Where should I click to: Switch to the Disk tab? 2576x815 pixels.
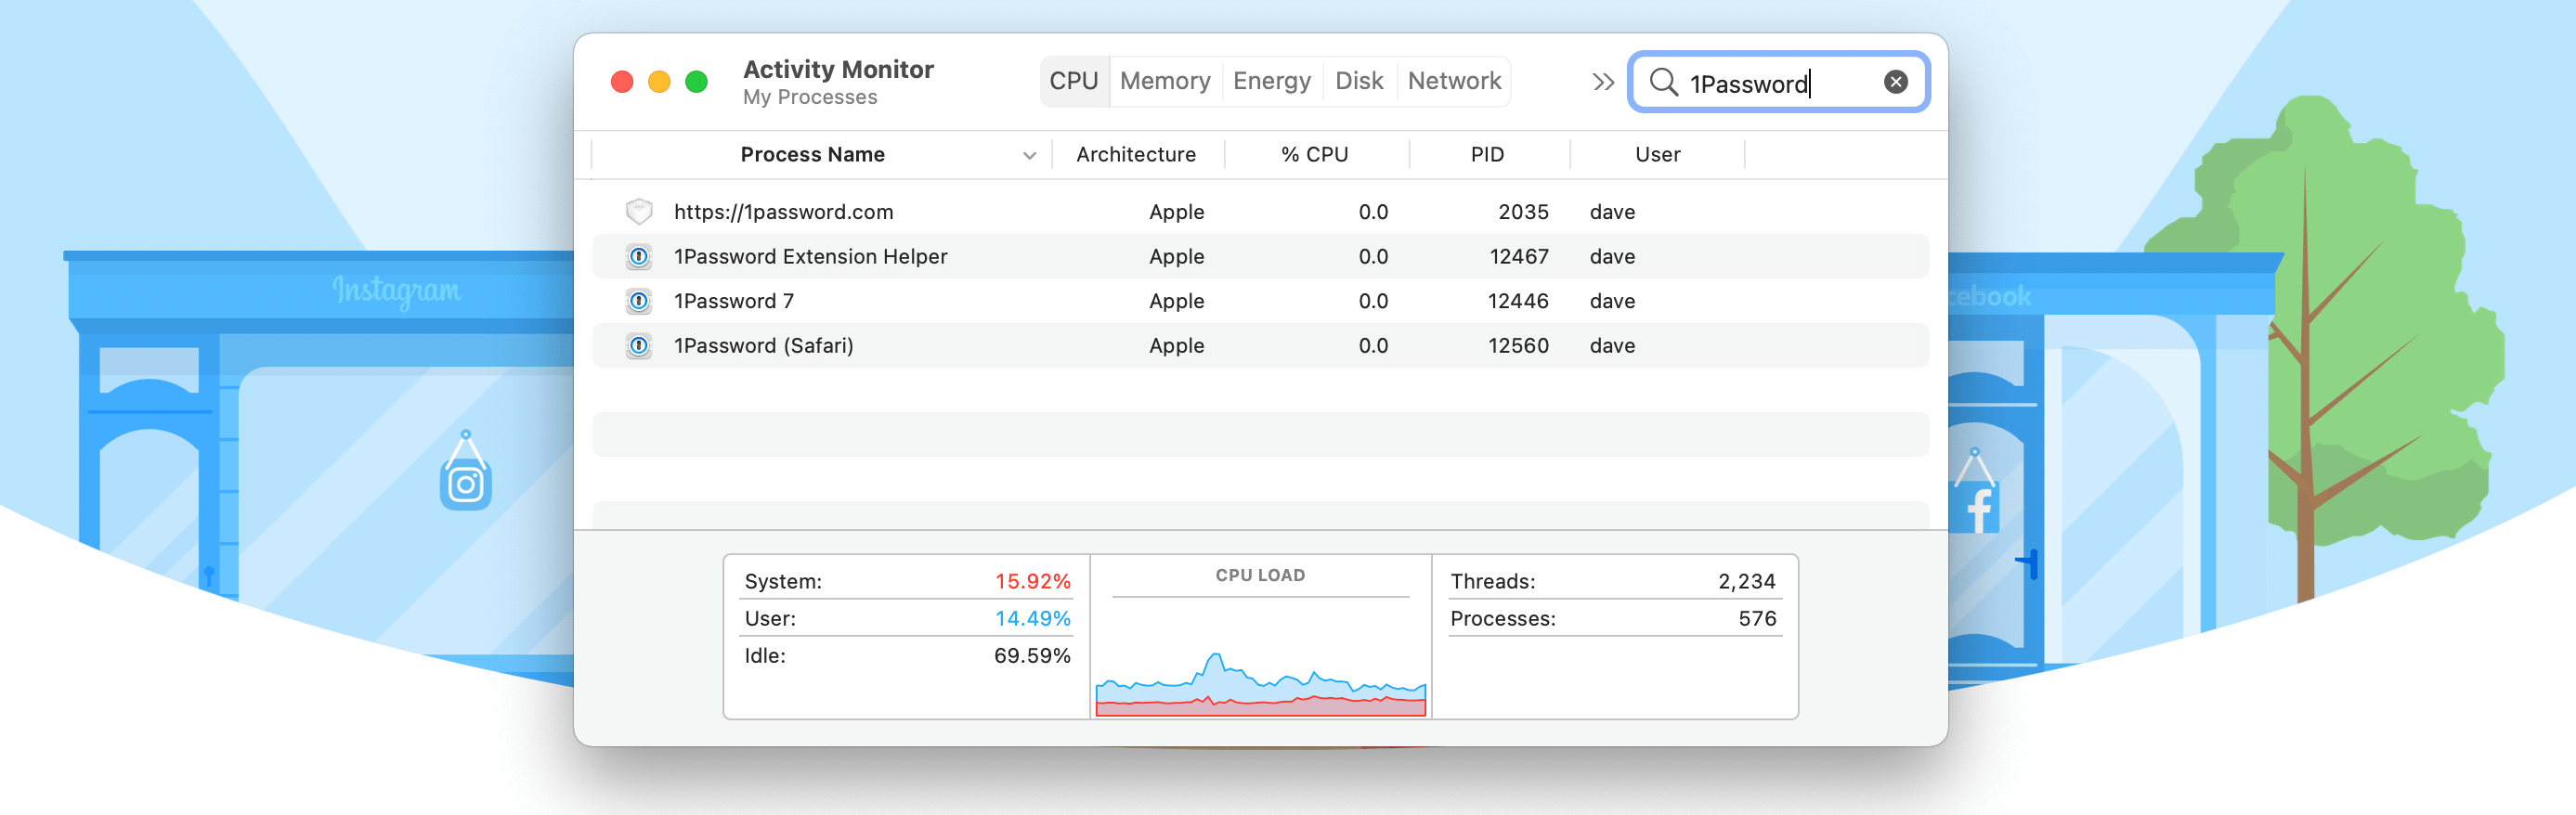pos(1359,81)
